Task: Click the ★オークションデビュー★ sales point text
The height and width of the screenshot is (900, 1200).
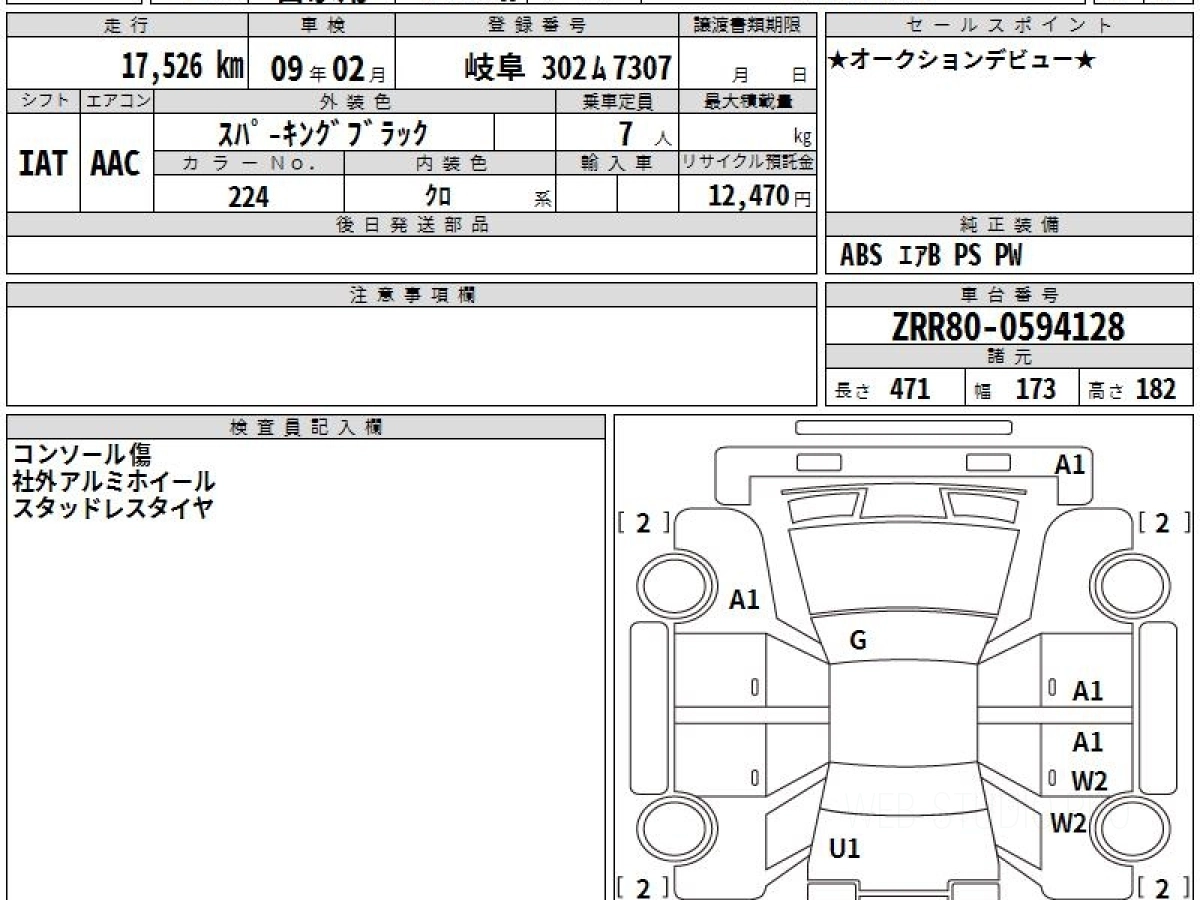Action: [962, 61]
